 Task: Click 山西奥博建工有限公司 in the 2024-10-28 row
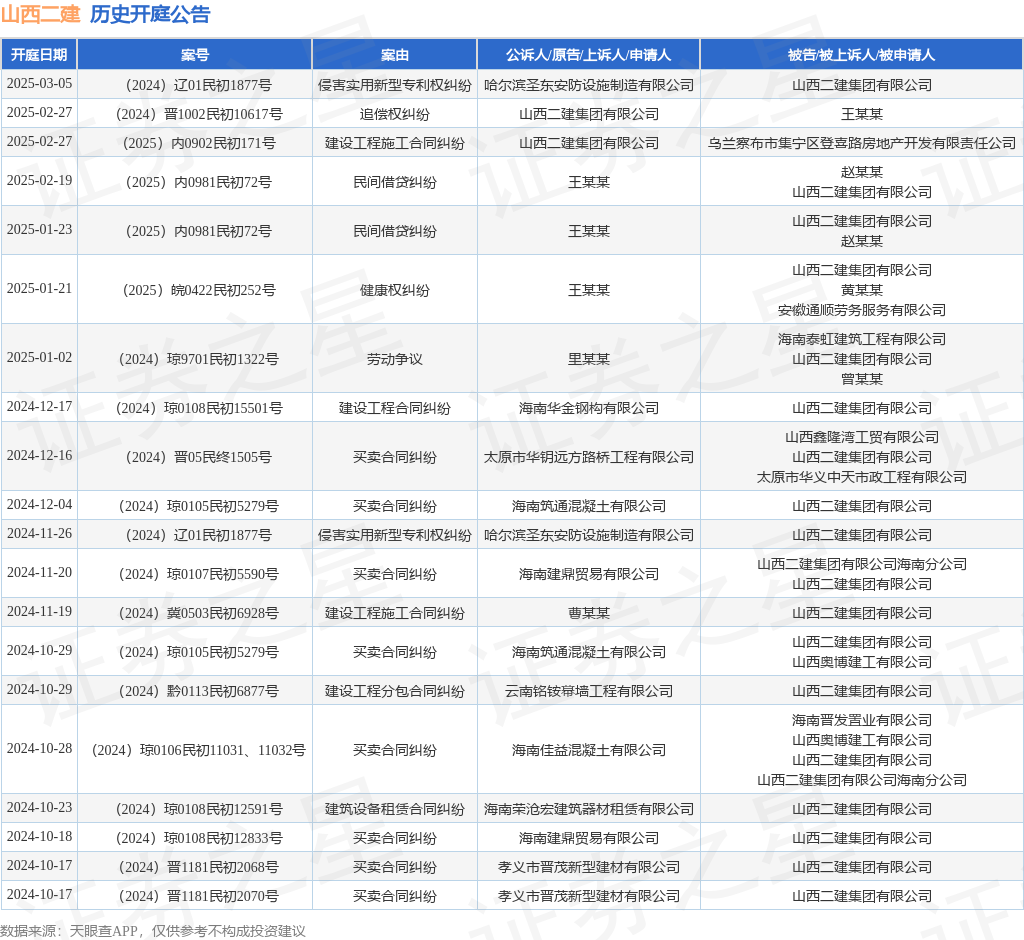861,740
